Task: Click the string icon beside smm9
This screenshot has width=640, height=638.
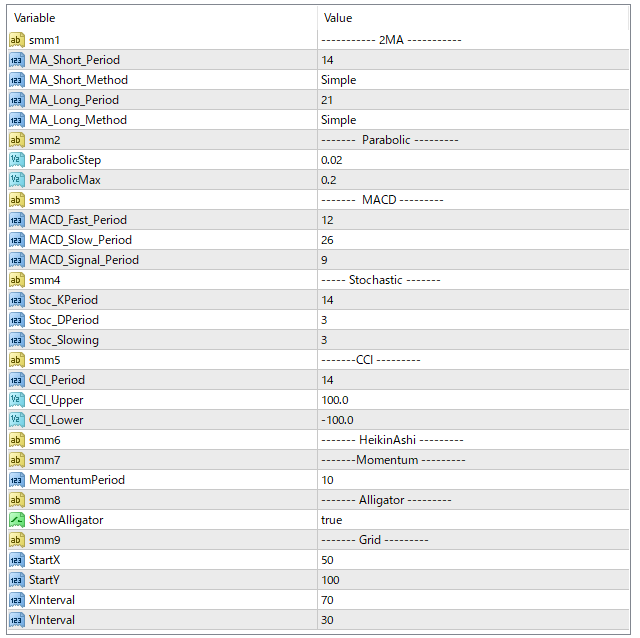Action: (16, 540)
